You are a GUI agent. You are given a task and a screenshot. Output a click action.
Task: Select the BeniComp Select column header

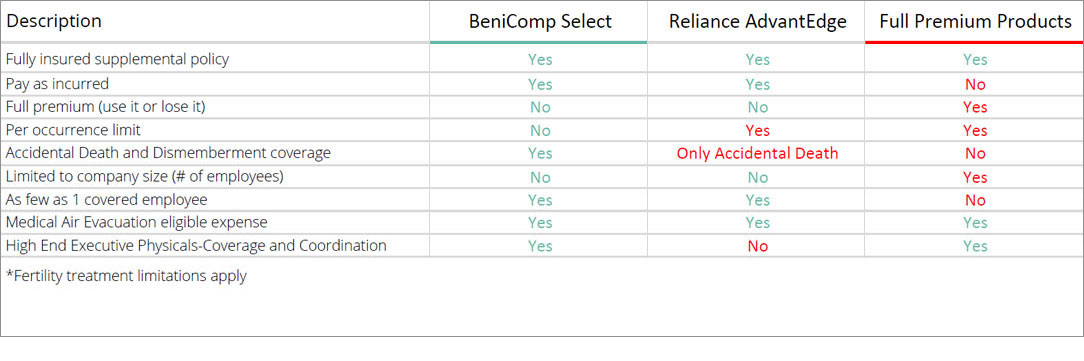[540, 21]
